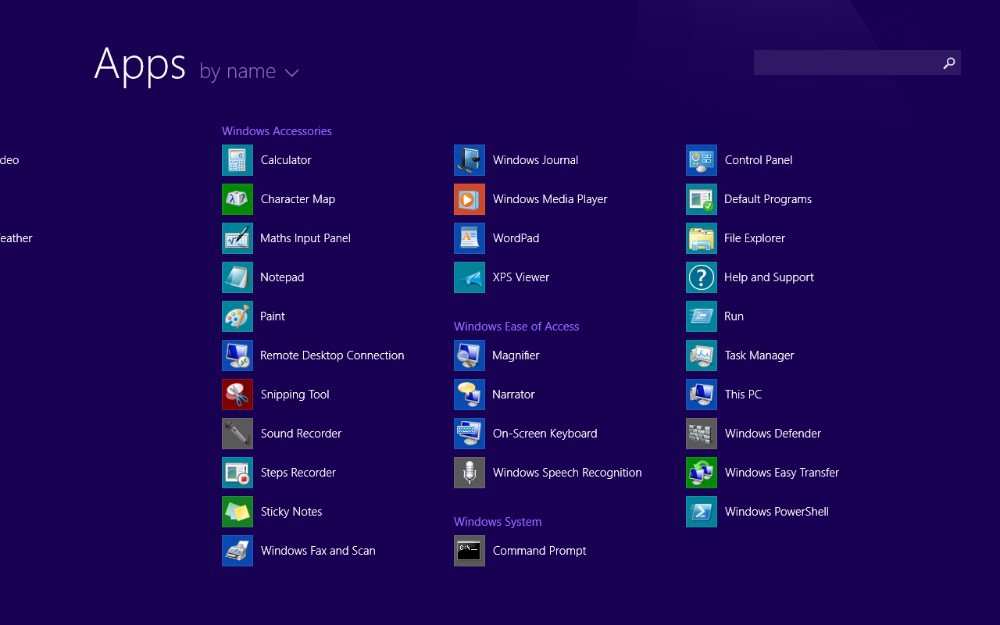
Task: Launch Character Map via its icon
Action: click(x=237, y=199)
